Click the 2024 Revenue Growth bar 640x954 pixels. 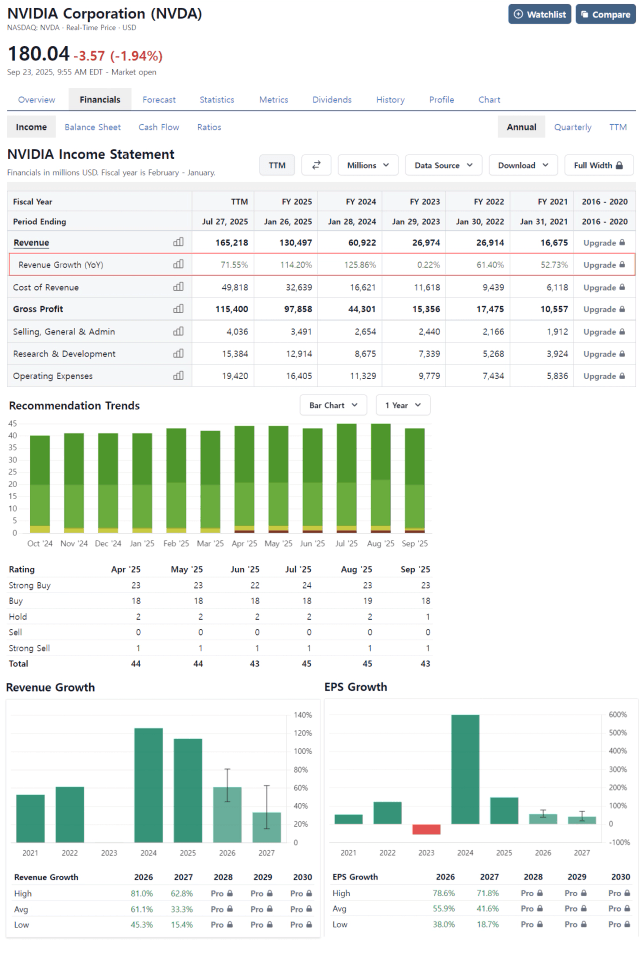[148, 785]
